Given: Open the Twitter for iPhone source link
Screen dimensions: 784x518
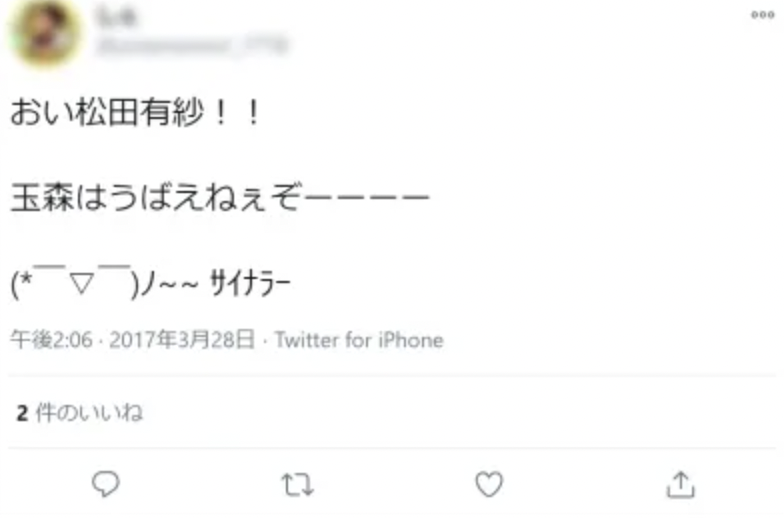Looking at the screenshot, I should [x=359, y=340].
